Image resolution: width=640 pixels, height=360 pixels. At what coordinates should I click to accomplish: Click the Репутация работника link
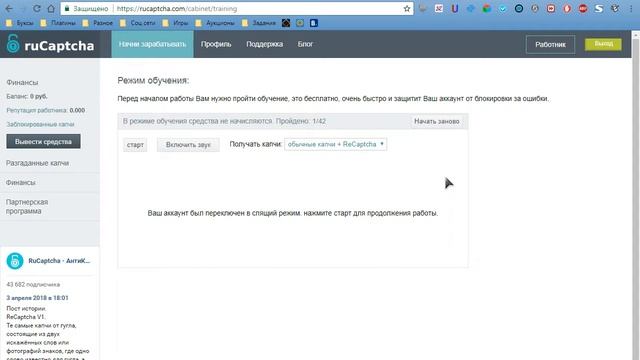point(37,110)
